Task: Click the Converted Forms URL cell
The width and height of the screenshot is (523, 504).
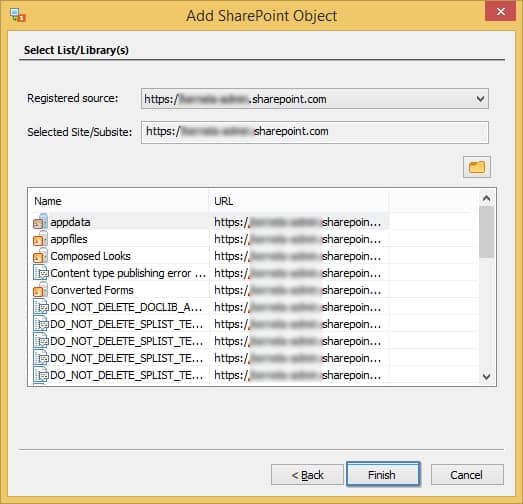Action: [x=299, y=290]
